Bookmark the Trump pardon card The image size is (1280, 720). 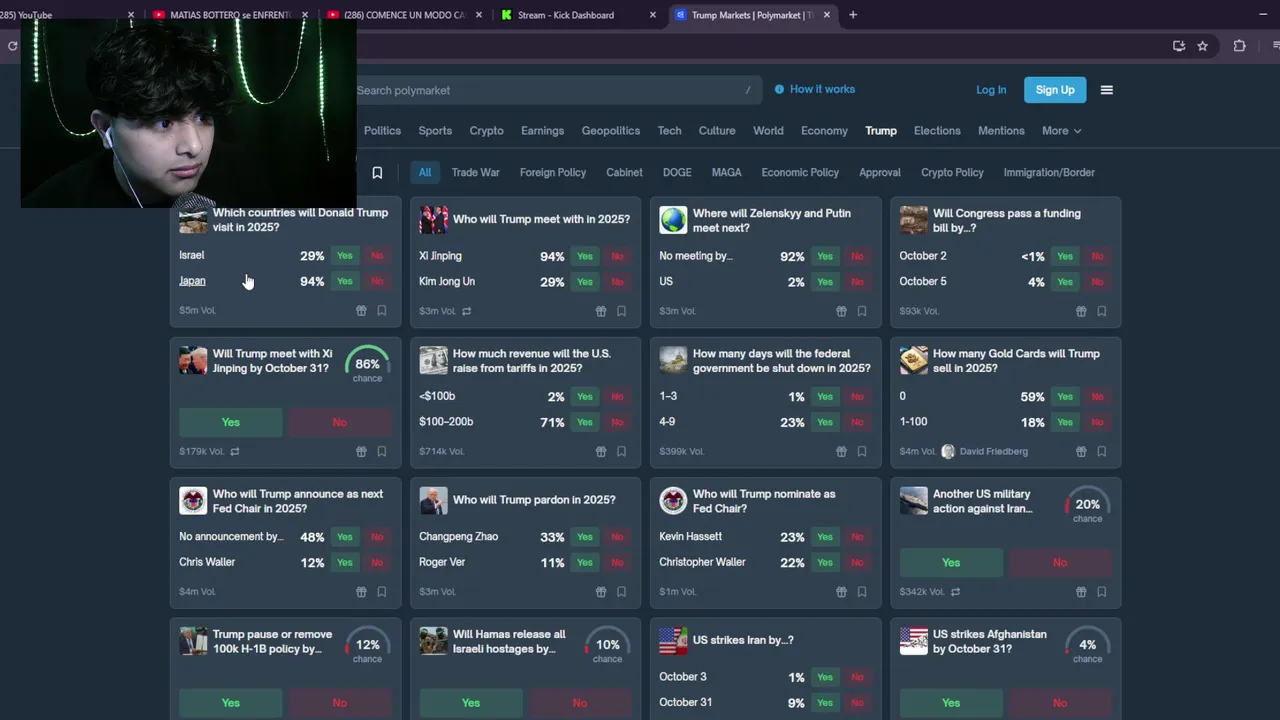[621, 592]
